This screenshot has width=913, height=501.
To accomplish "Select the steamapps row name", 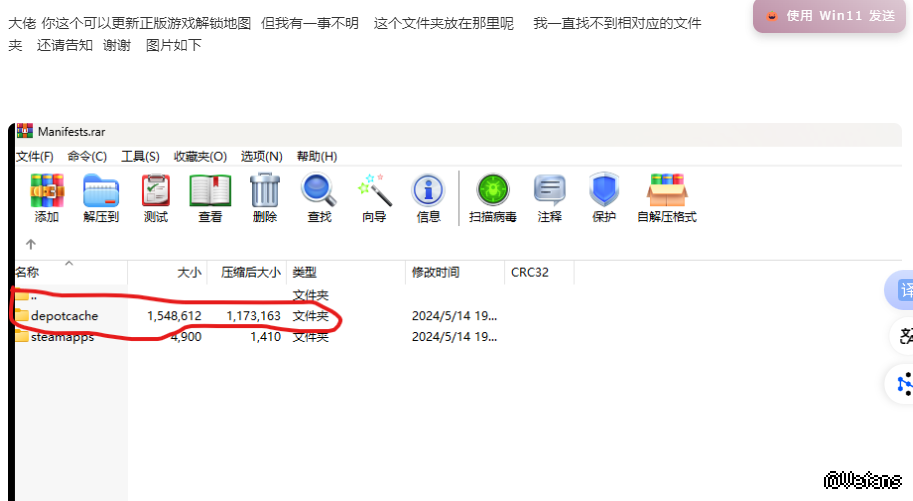I will (62, 337).
